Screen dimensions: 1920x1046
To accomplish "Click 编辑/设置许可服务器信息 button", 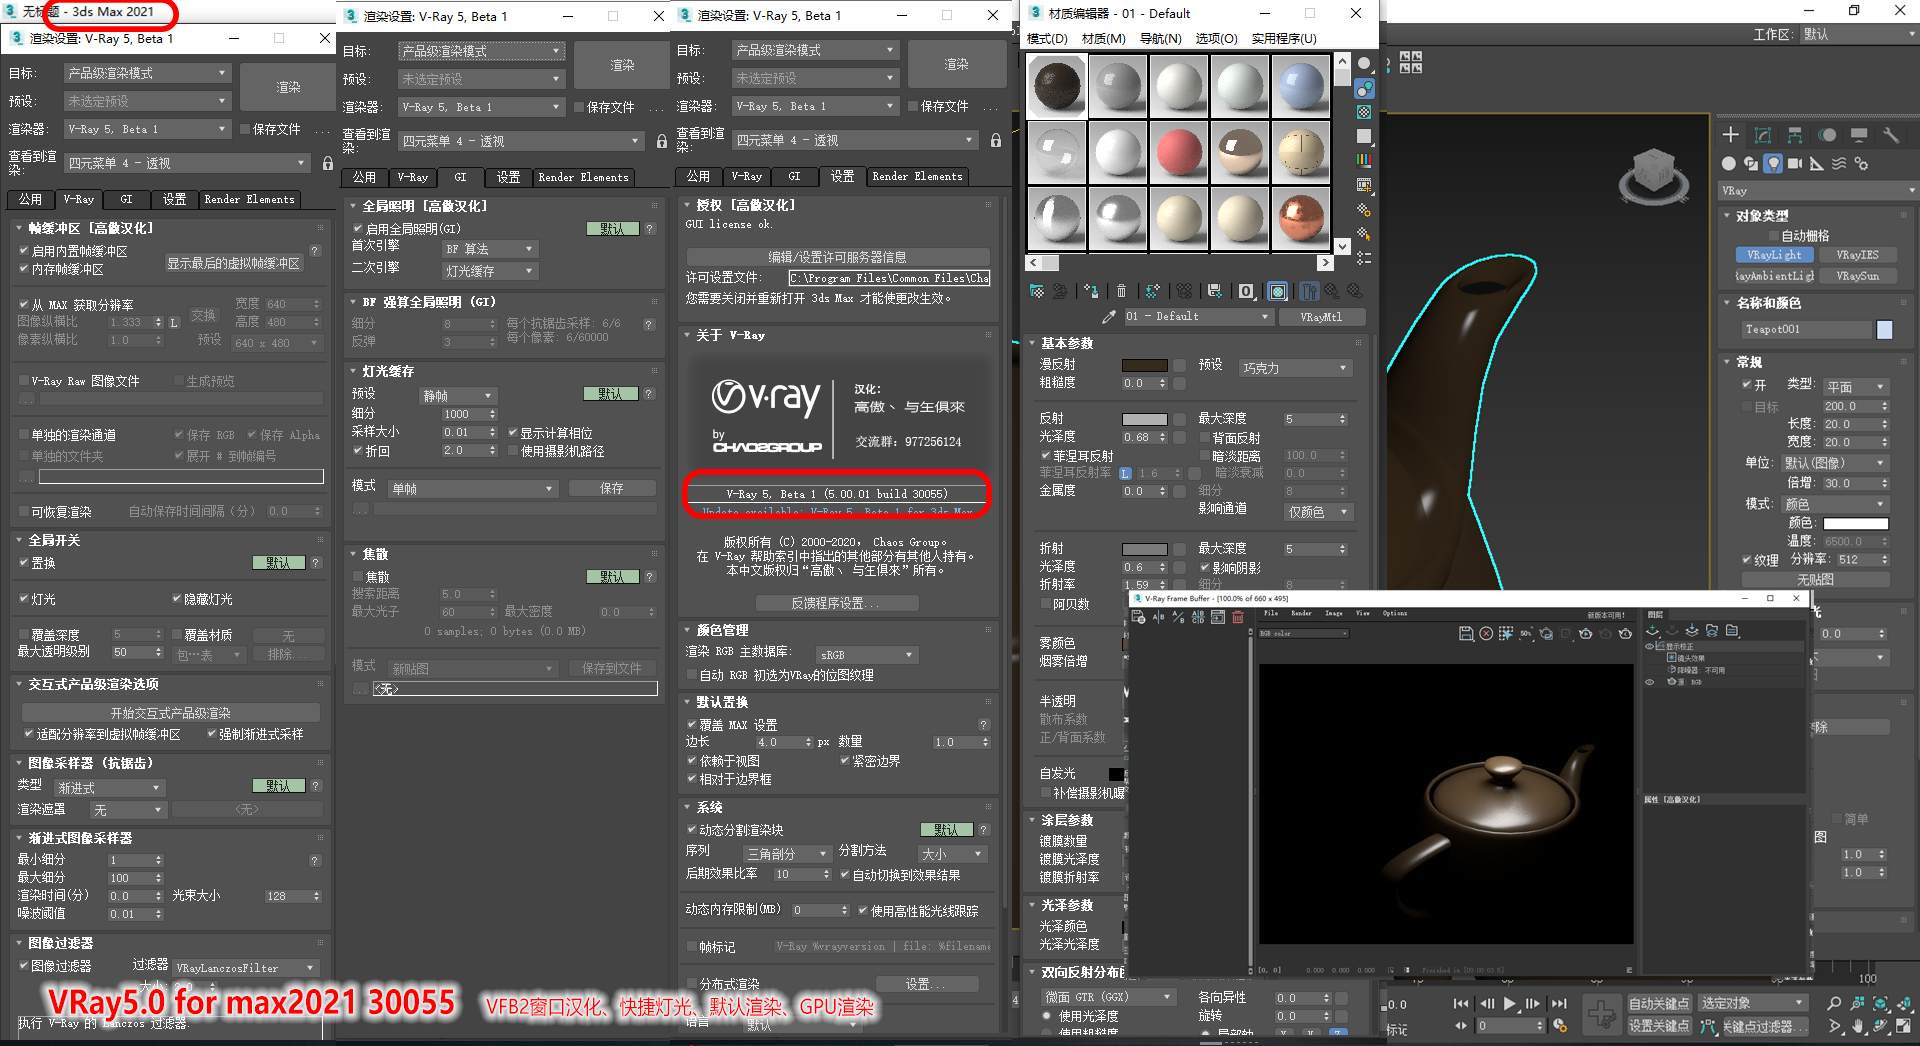I will tap(837, 257).
